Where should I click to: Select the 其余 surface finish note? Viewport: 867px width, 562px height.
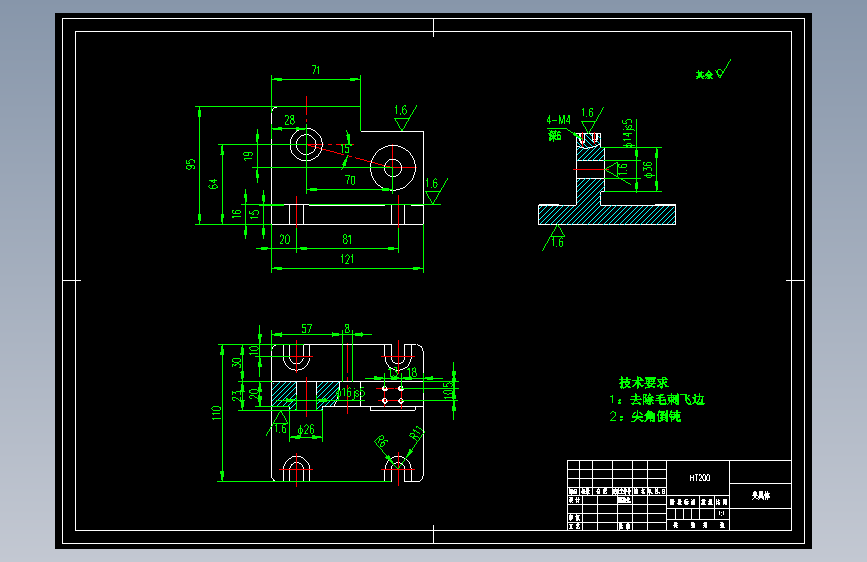click(x=704, y=75)
